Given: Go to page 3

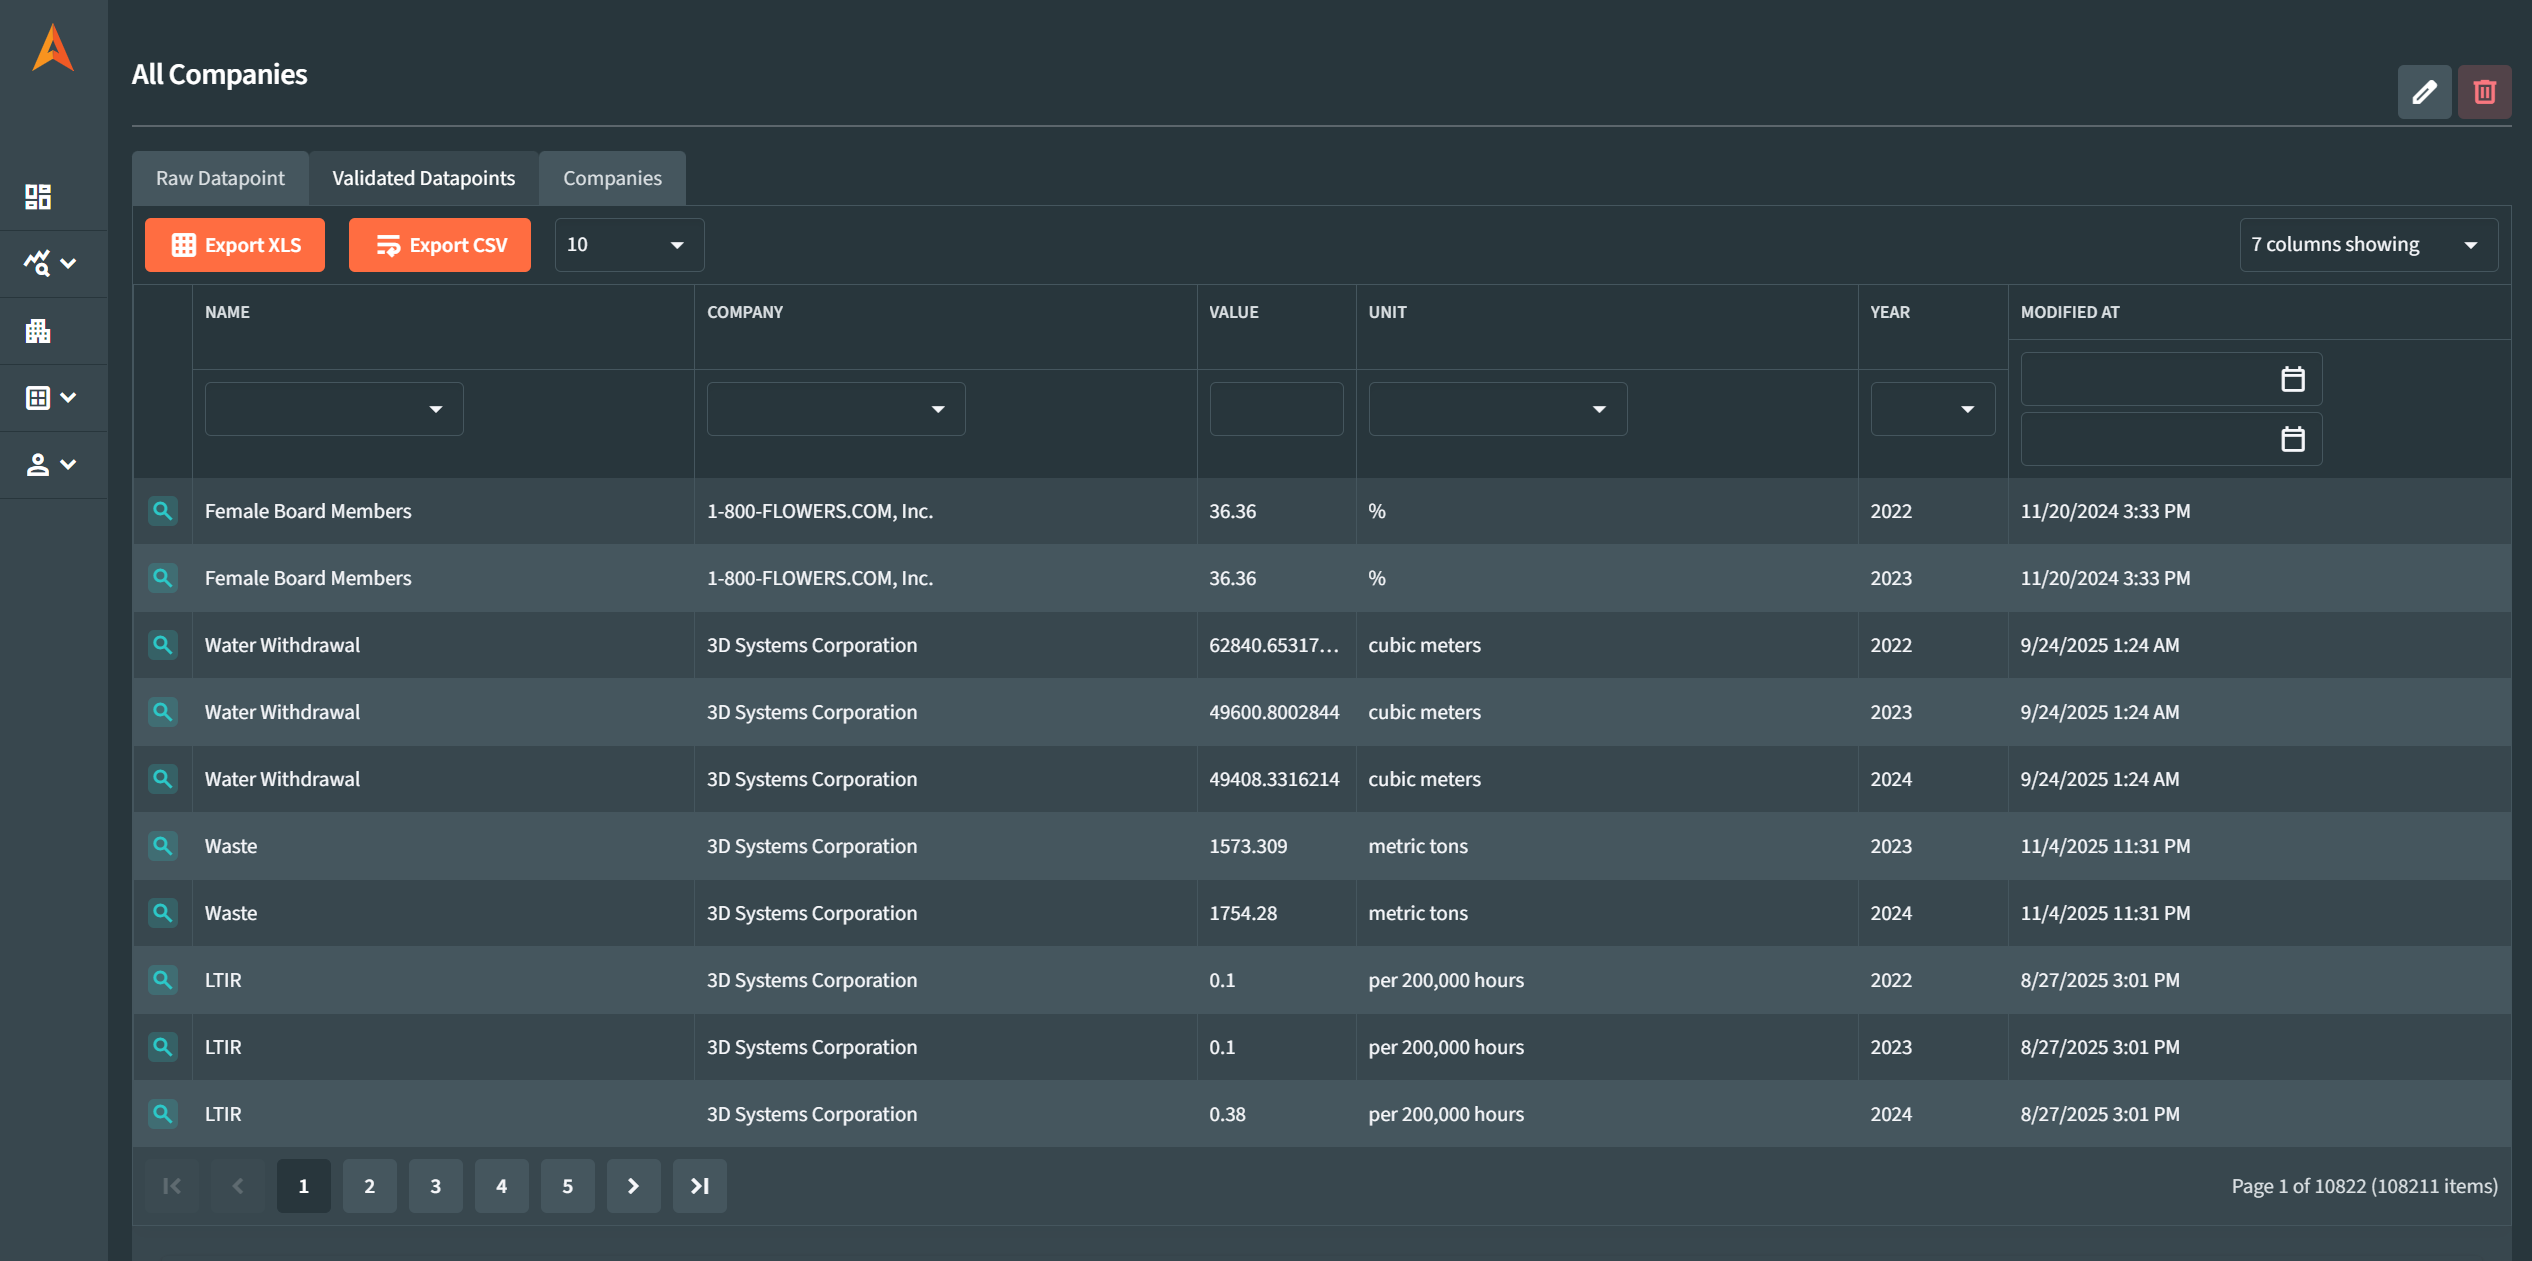Looking at the screenshot, I should [x=435, y=1186].
